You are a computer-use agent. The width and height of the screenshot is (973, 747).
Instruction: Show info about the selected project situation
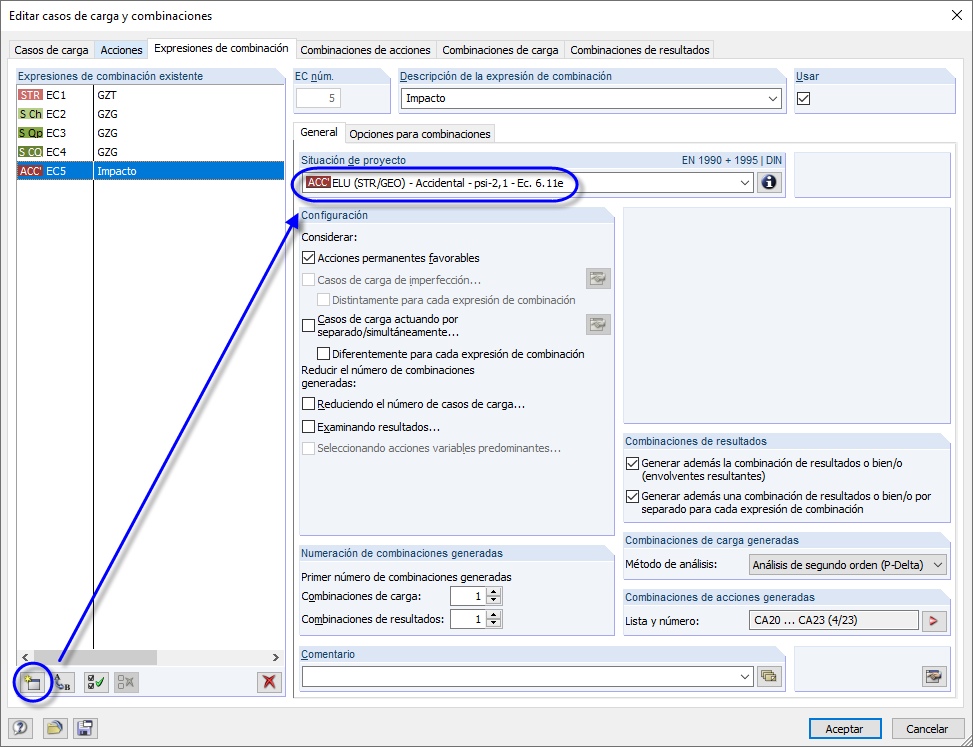click(x=768, y=182)
